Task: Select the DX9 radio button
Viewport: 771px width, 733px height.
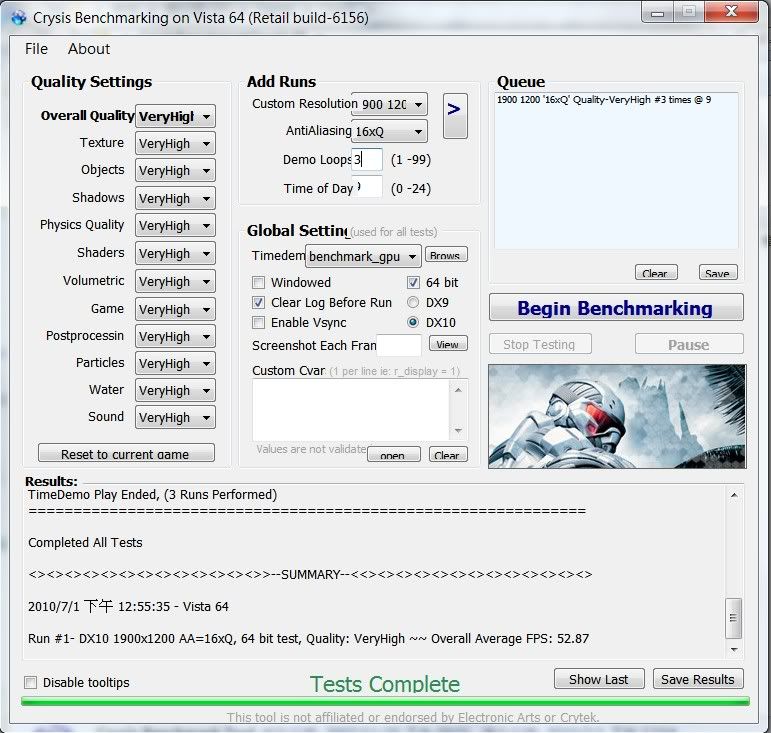Action: click(x=413, y=303)
